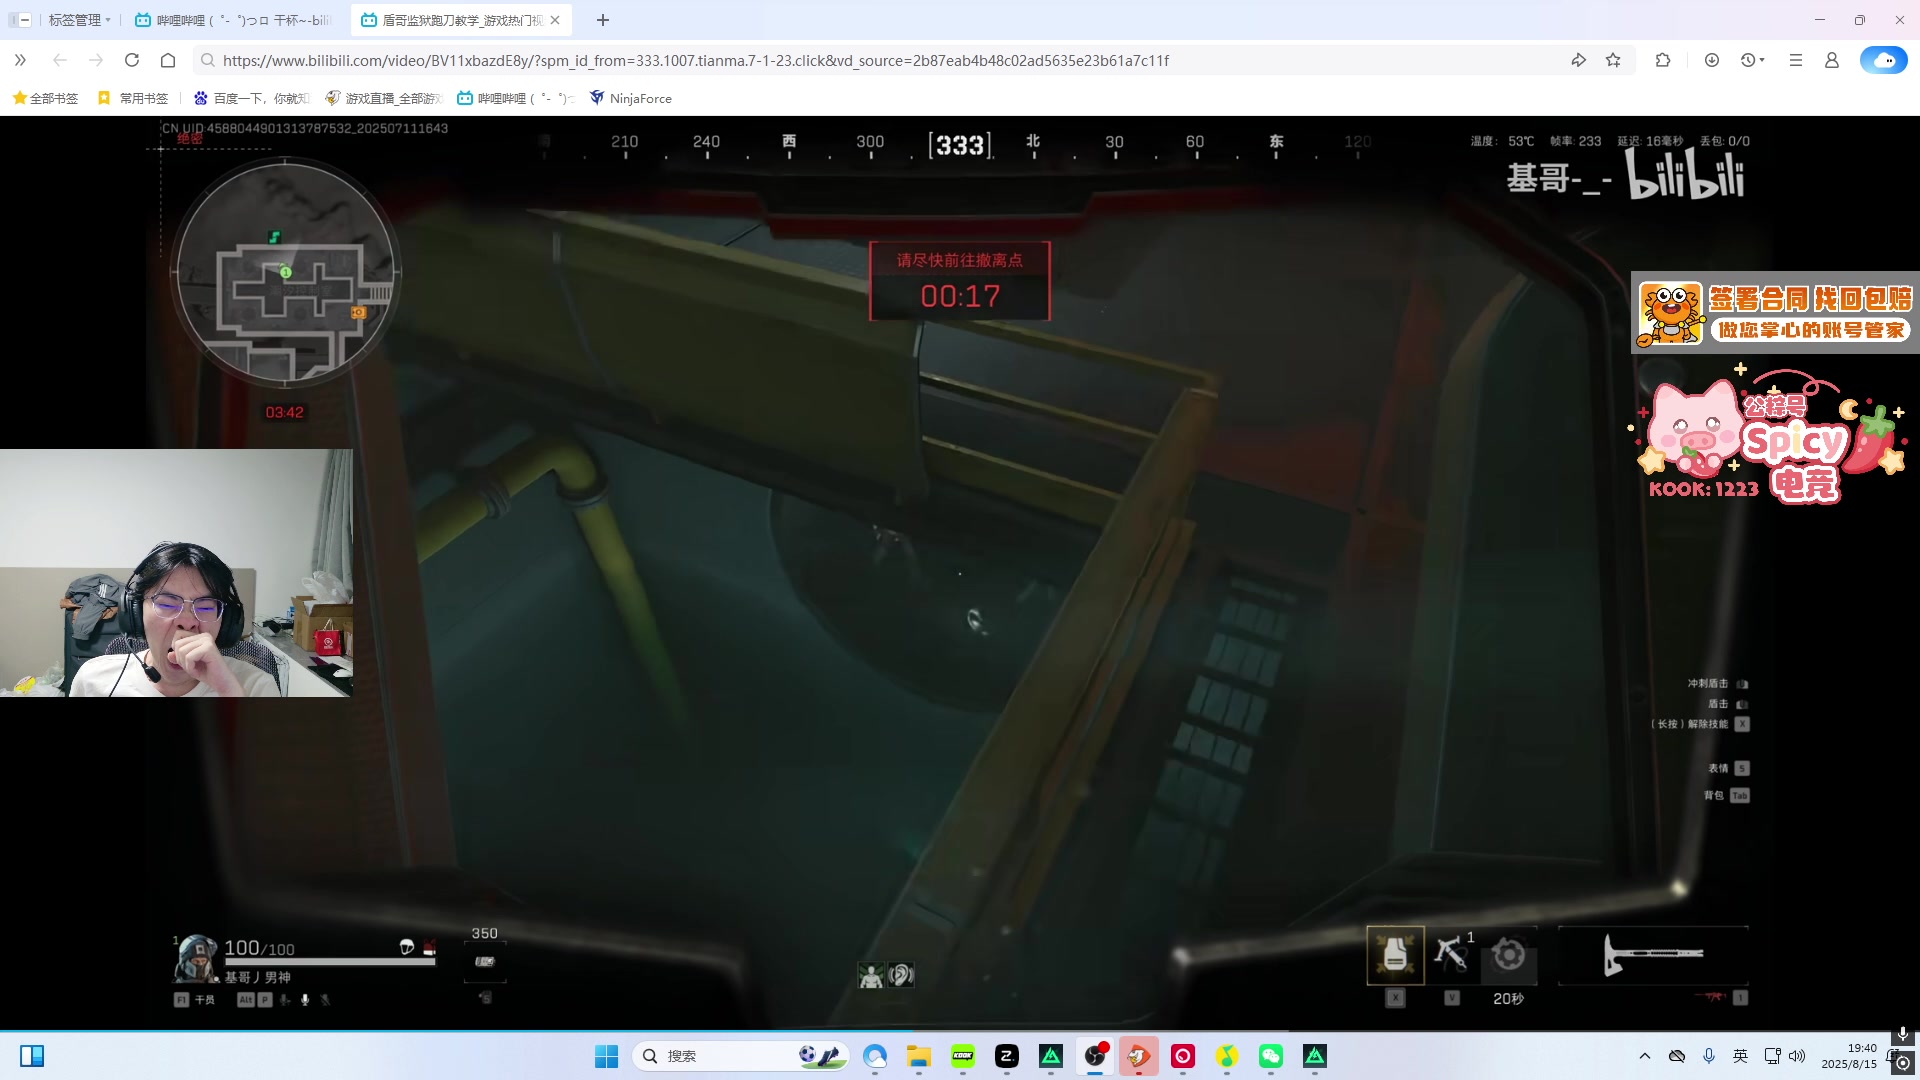Open the red bird app in taskbar
The width and height of the screenshot is (1920, 1080).
click(1139, 1056)
